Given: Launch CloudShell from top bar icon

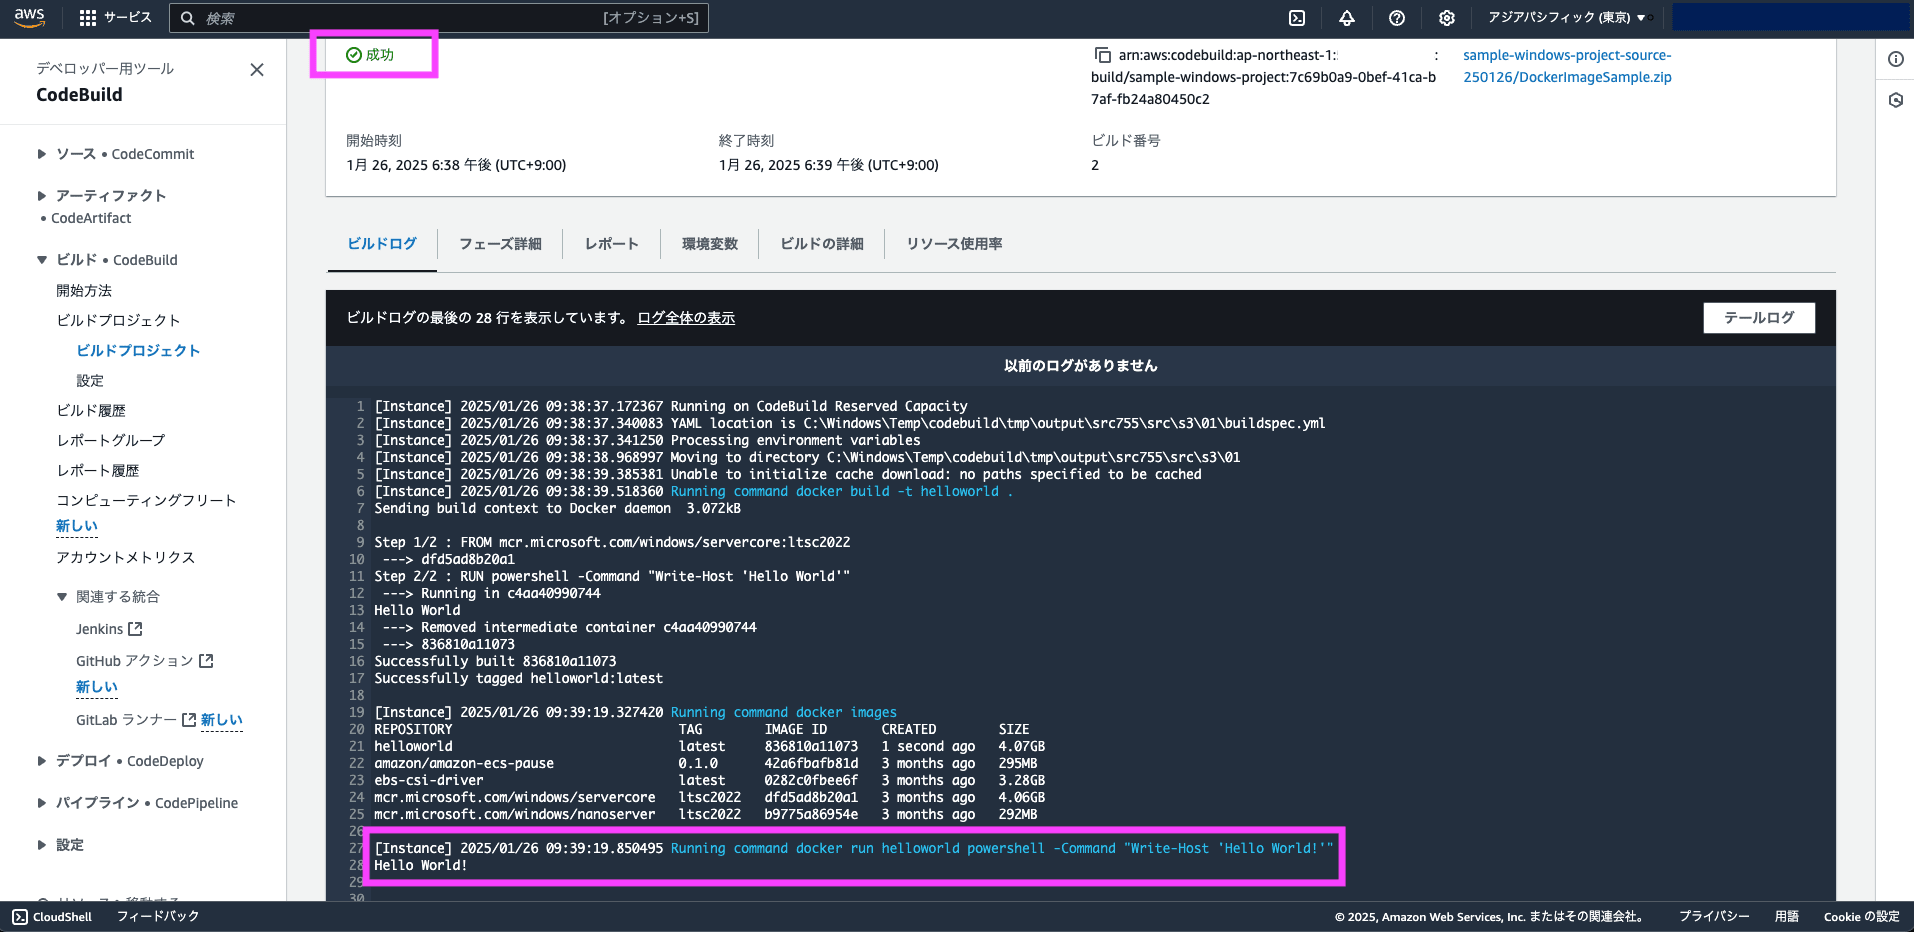Looking at the screenshot, I should (1297, 18).
